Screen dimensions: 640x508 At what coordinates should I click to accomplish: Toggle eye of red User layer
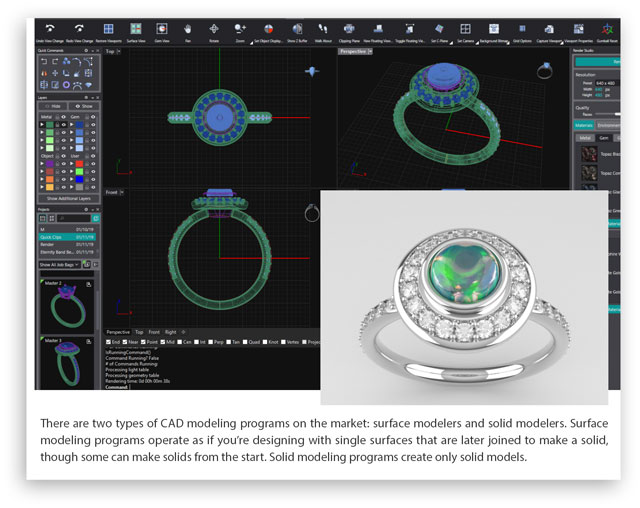click(x=93, y=164)
